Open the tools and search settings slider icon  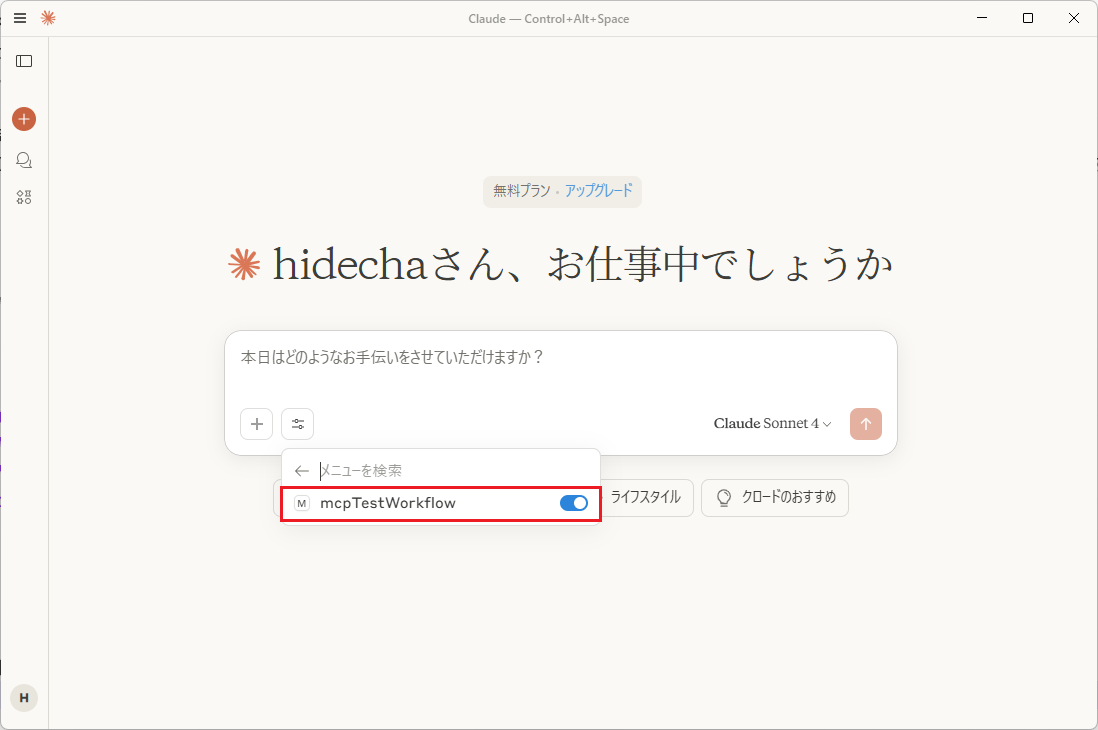click(x=298, y=424)
